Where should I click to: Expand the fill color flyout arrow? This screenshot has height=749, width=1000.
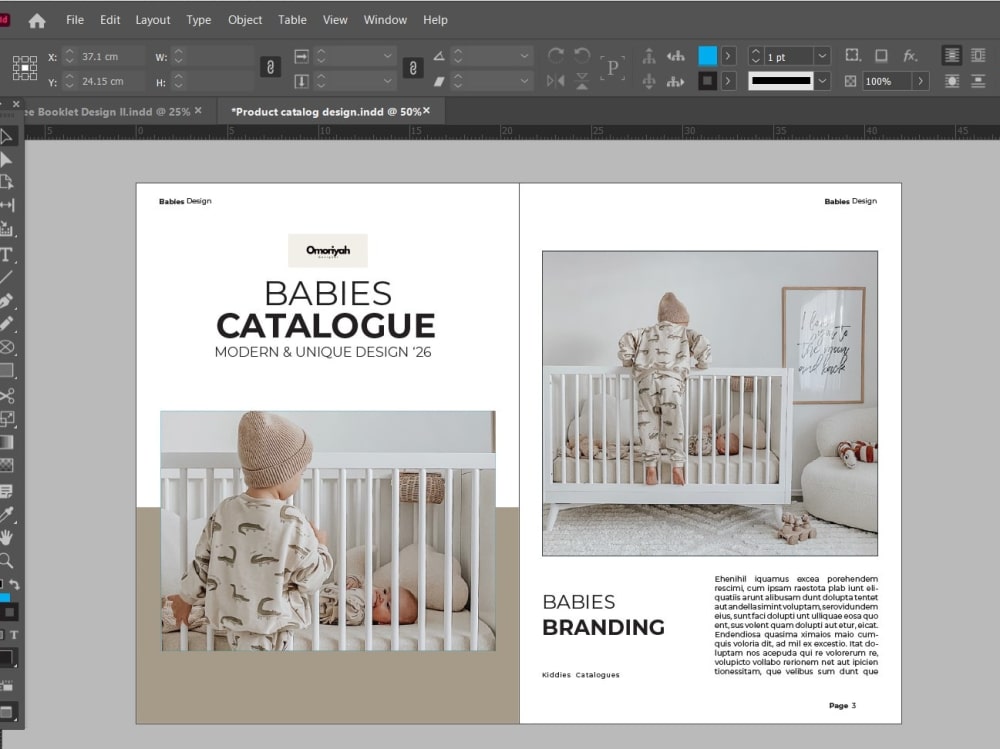[728, 56]
